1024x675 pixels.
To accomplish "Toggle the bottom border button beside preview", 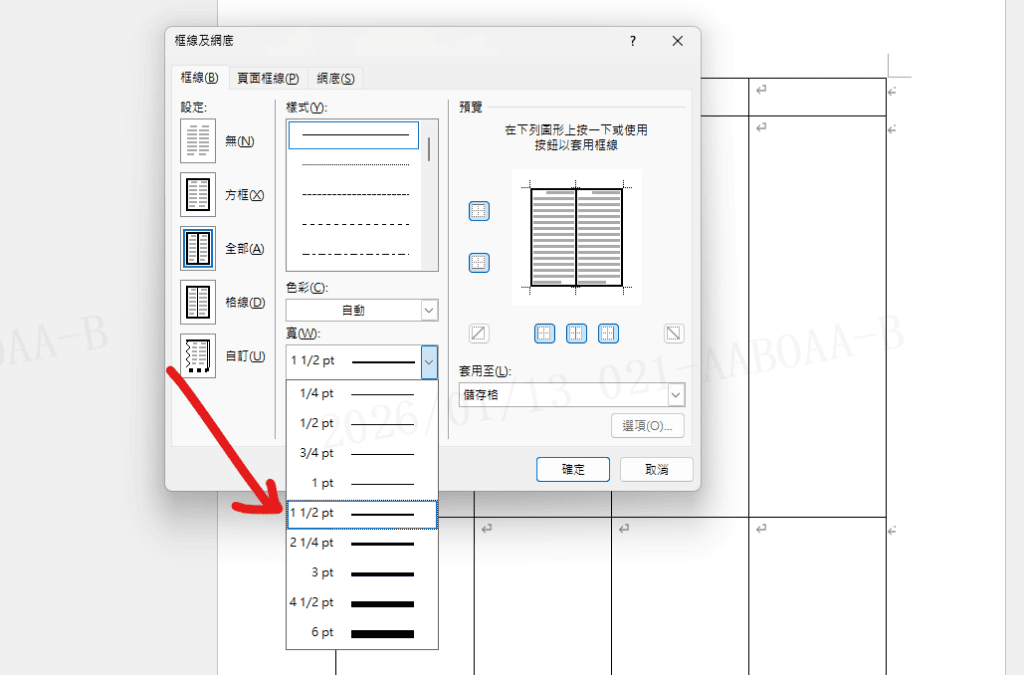I will click(x=479, y=263).
